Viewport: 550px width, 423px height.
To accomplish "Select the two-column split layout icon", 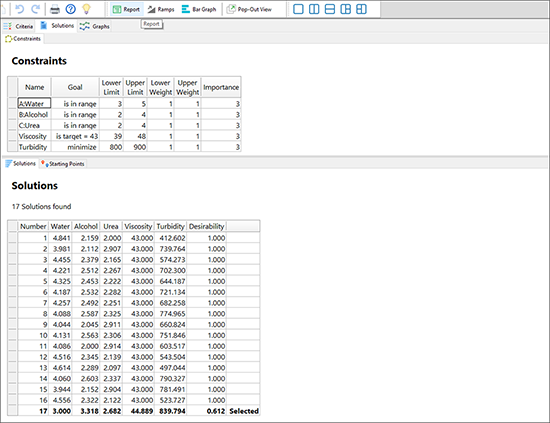I will click(314, 9).
